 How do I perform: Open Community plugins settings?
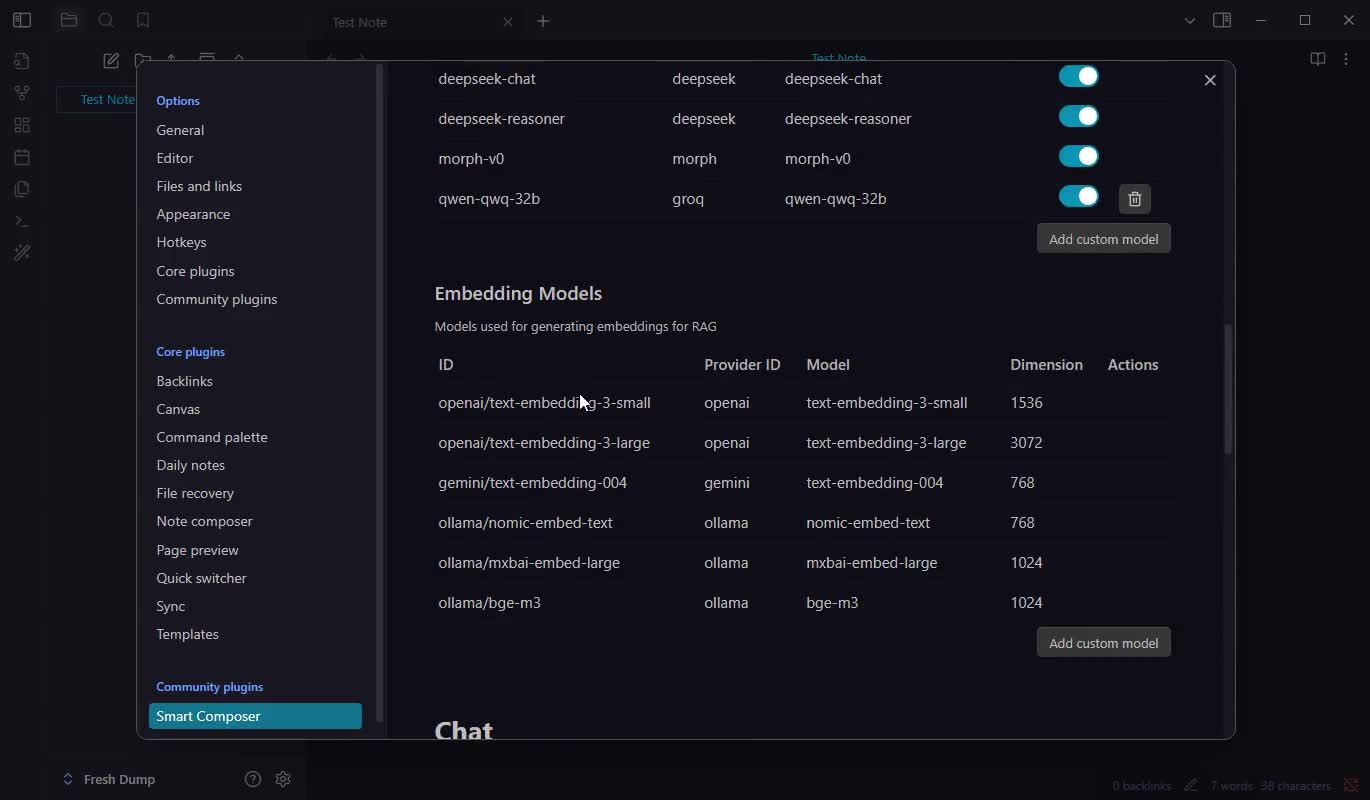pos(217,299)
